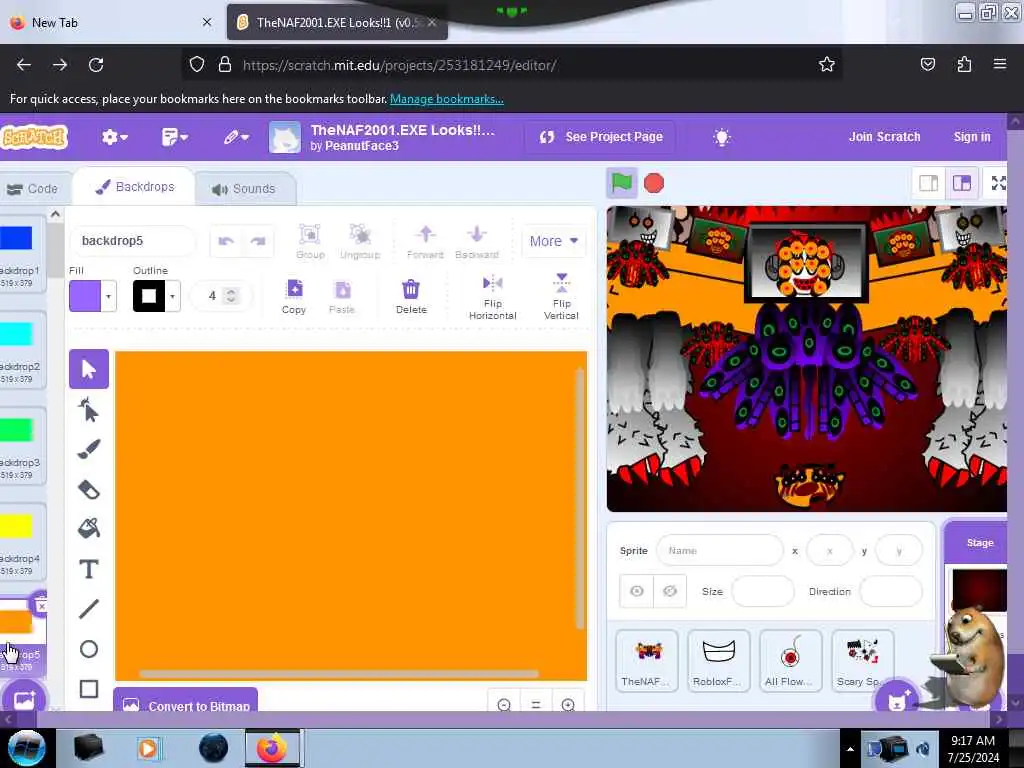Click the purple Fill color swatch

pyautogui.click(x=85, y=296)
